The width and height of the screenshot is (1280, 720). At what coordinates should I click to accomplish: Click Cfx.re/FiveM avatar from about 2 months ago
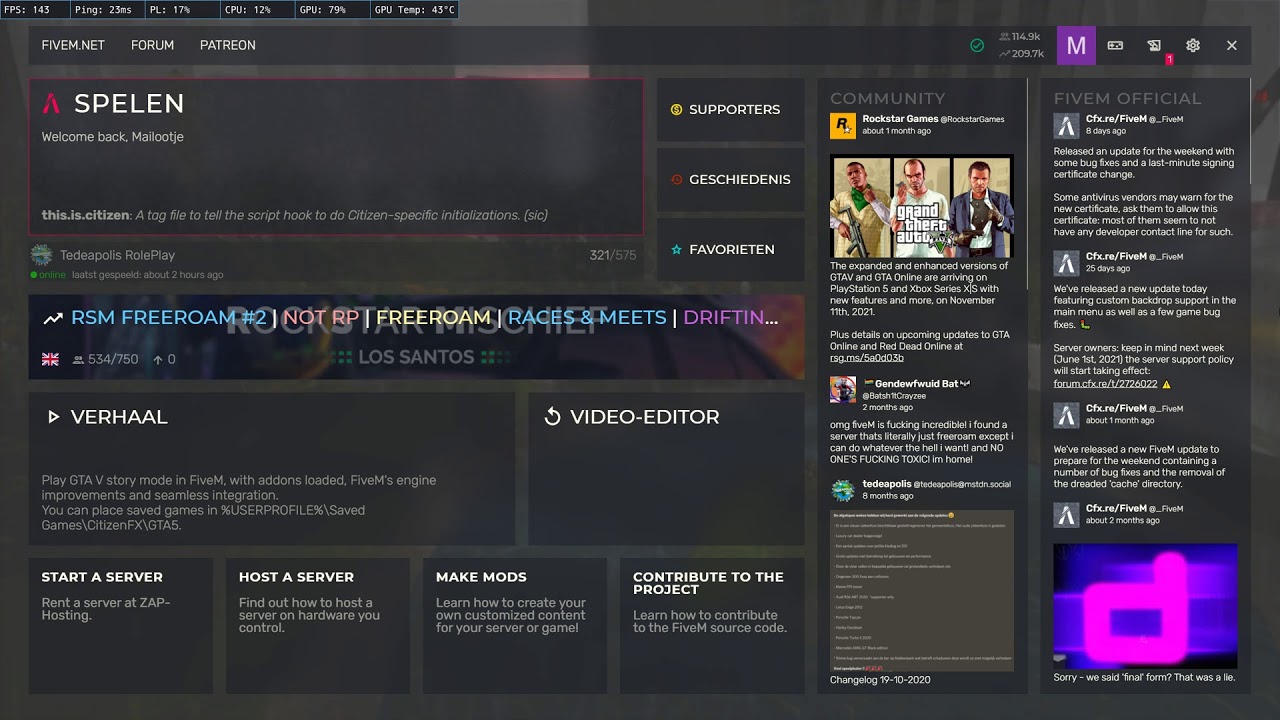click(x=1067, y=515)
